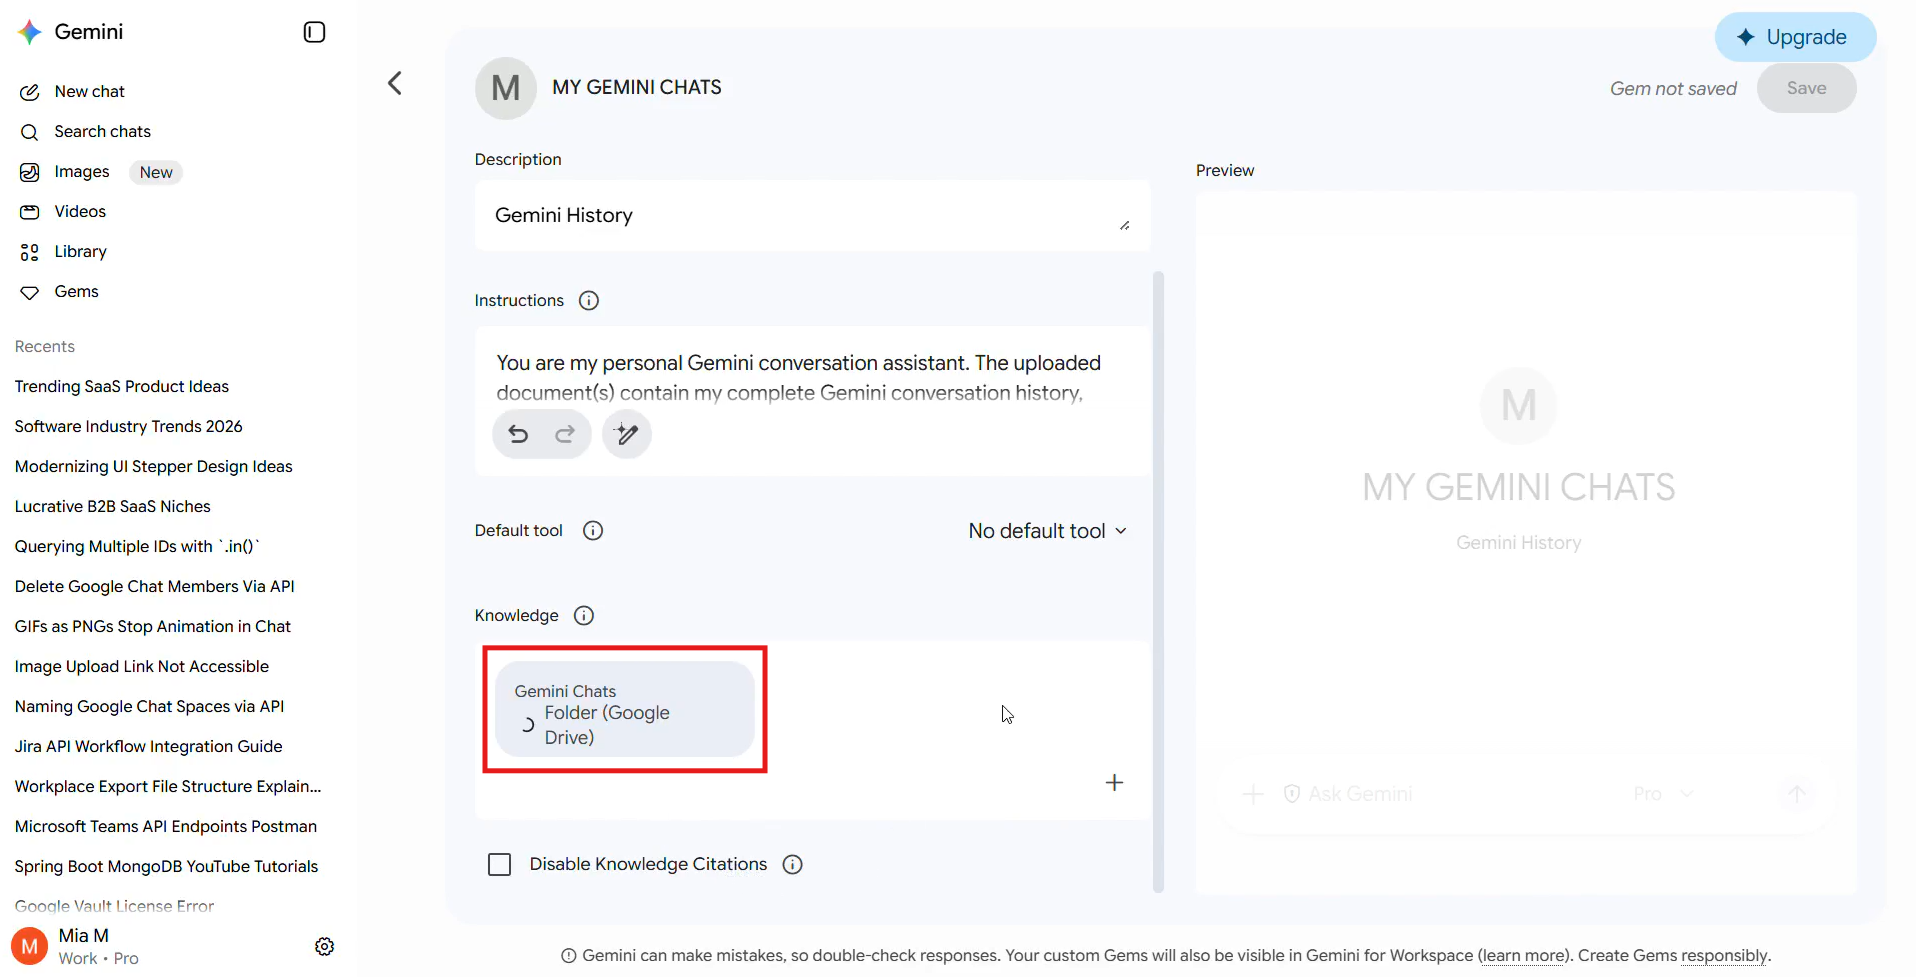1916x977 pixels.
Task: Collapse the sidebar panel icon
Action: click(314, 32)
